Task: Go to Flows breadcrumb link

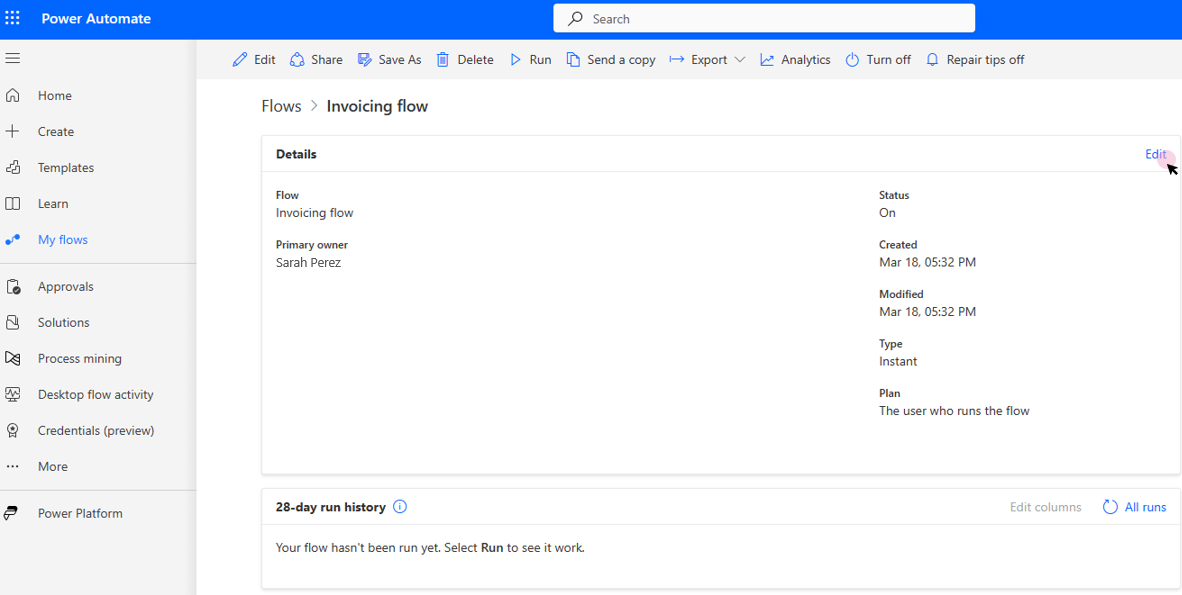Action: point(281,106)
